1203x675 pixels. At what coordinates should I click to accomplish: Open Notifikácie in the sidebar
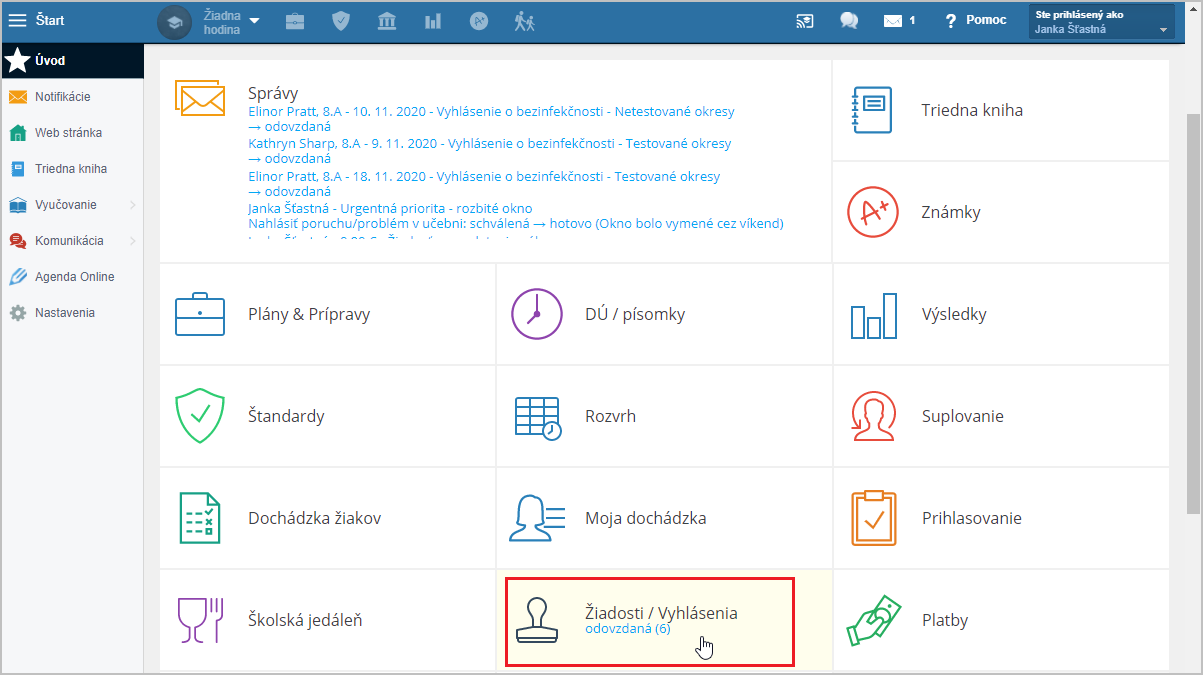[72, 97]
